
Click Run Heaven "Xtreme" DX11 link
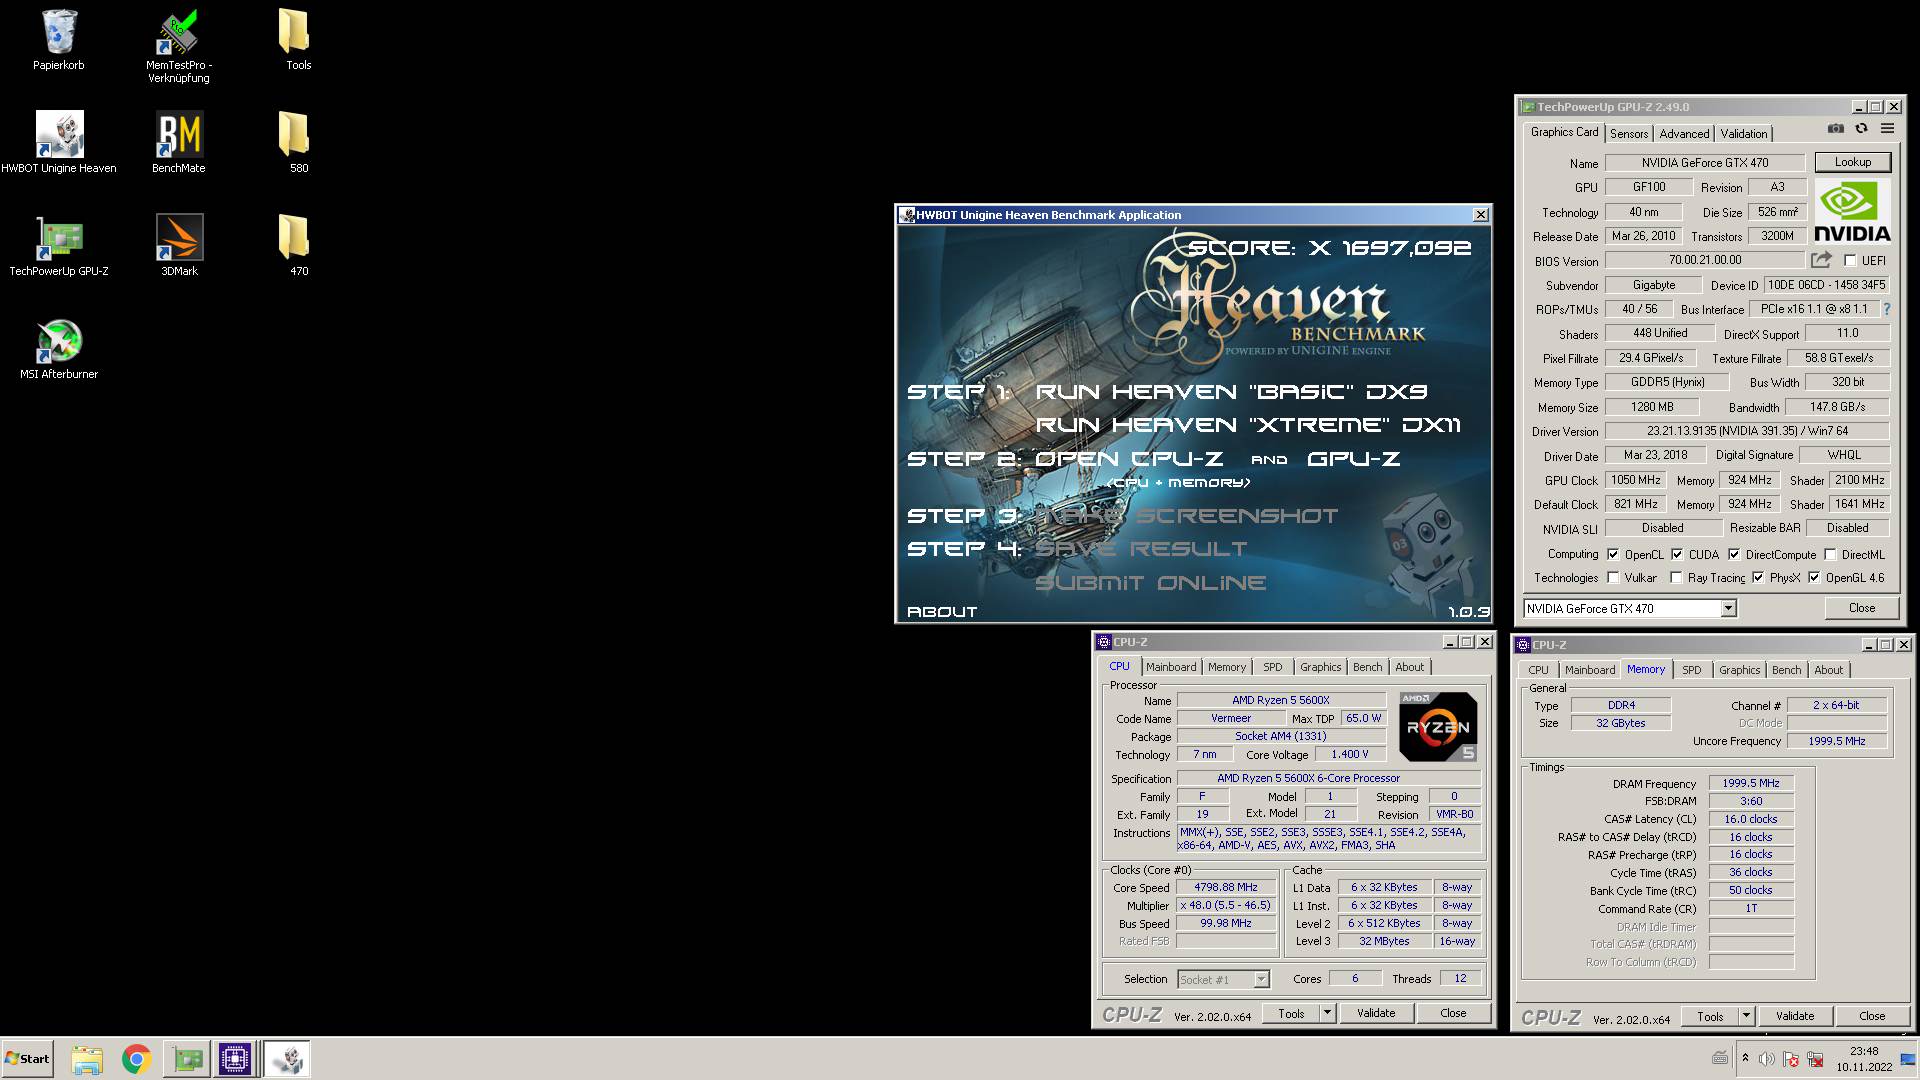point(1248,425)
